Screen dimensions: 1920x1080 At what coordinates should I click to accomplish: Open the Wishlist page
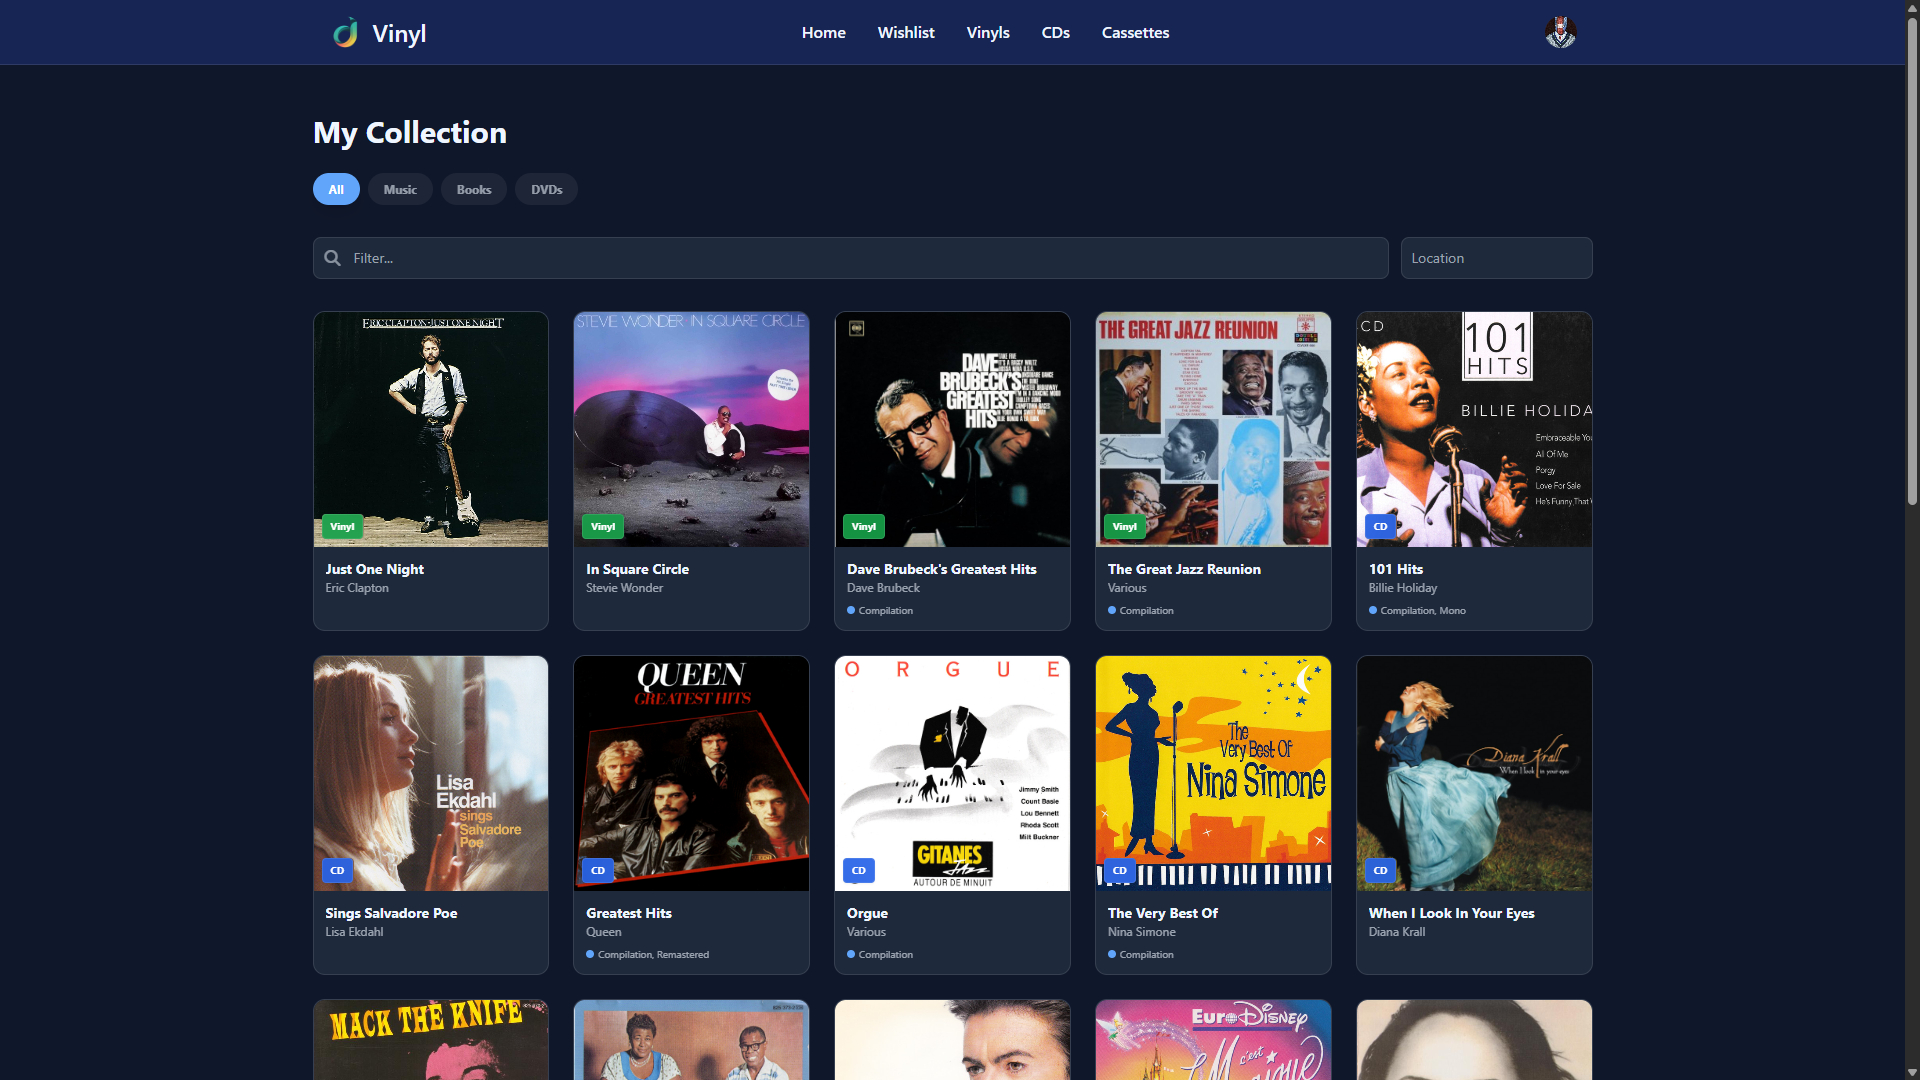click(x=906, y=33)
